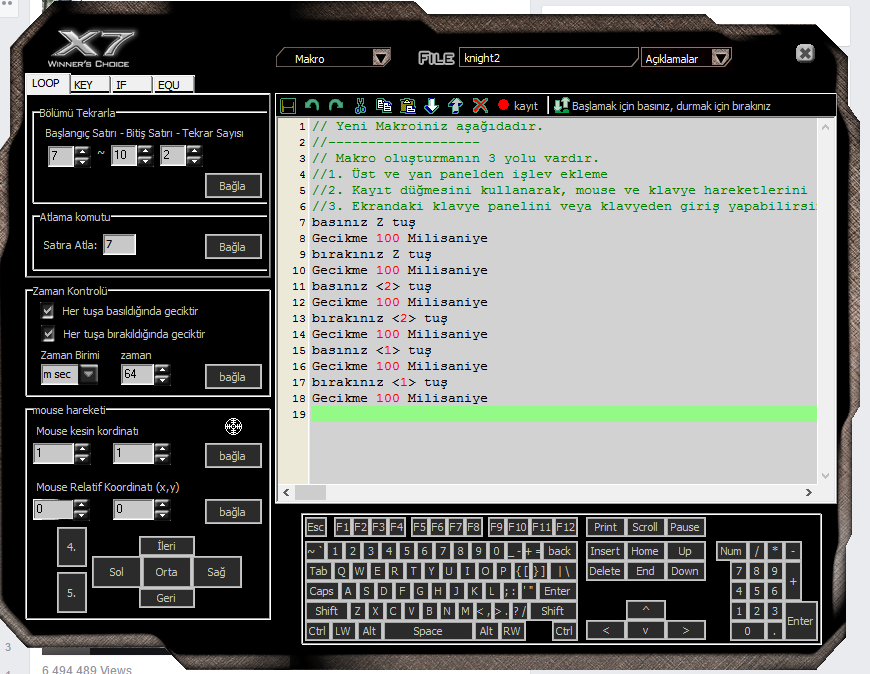The height and width of the screenshot is (674, 870).
Task: Open the Zaman Birimi m sec dropdown
Action: (x=88, y=374)
